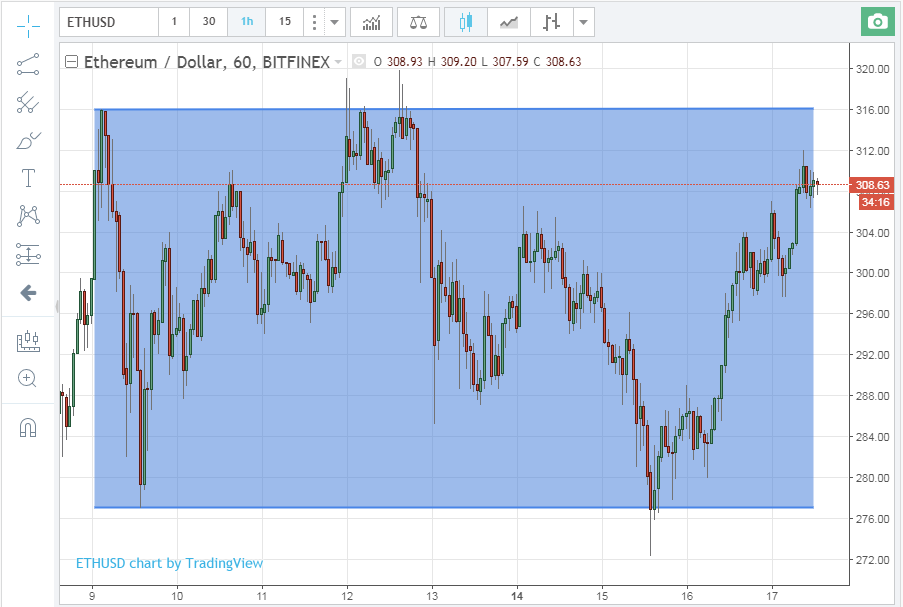This screenshot has width=903, height=607.
Task: Click the 308.63 current price label
Action: click(x=872, y=185)
